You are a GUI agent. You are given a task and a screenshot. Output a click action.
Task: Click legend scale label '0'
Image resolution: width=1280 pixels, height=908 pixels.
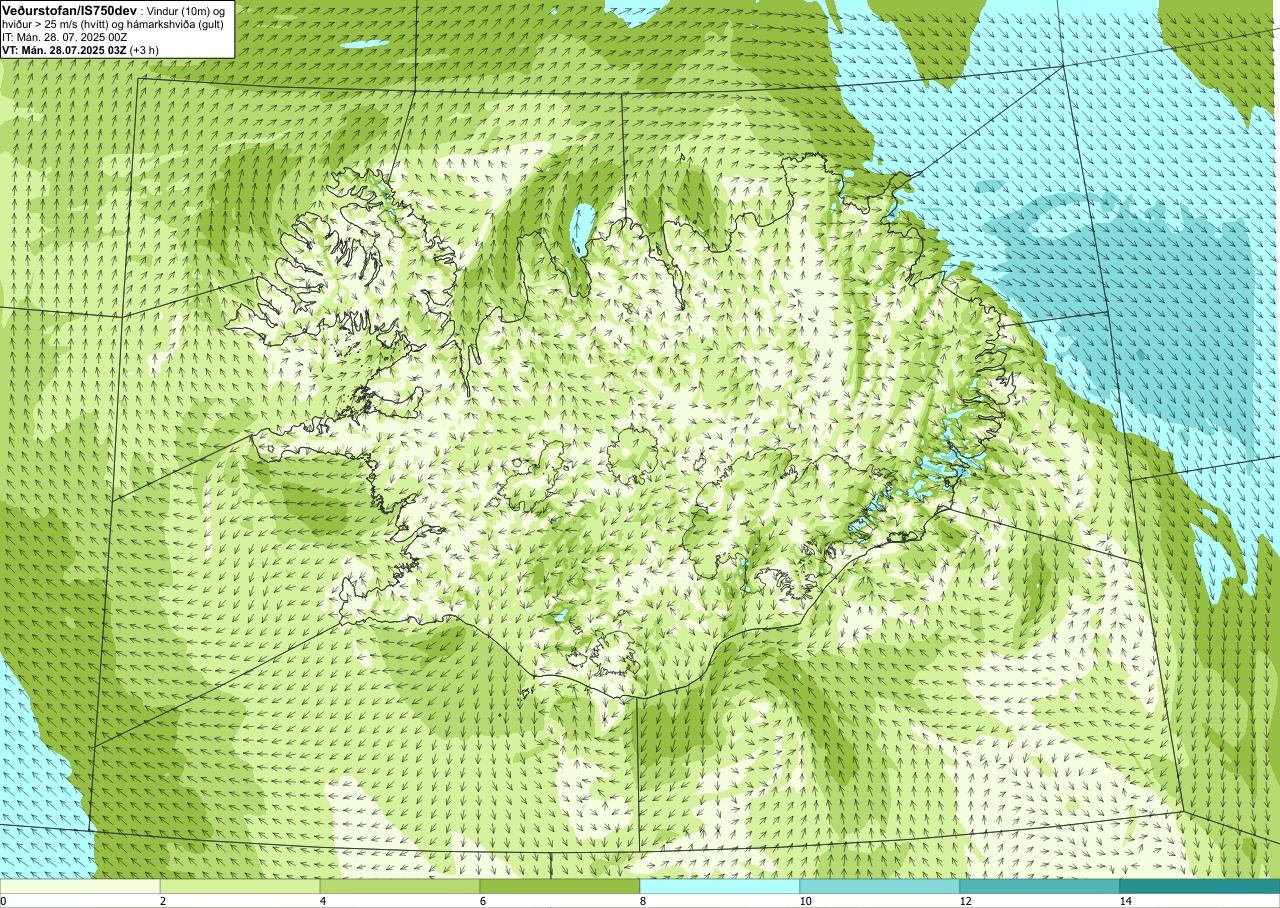tap(3, 901)
